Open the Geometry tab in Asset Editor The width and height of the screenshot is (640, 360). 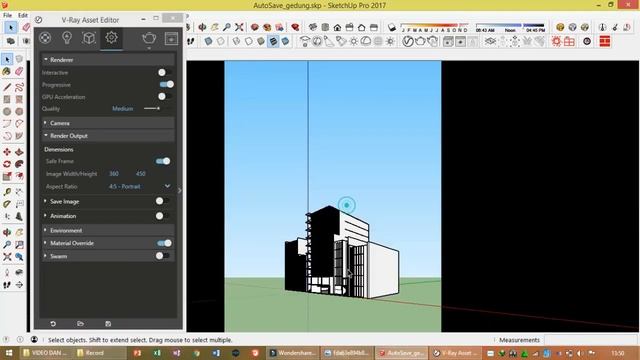[x=89, y=38]
